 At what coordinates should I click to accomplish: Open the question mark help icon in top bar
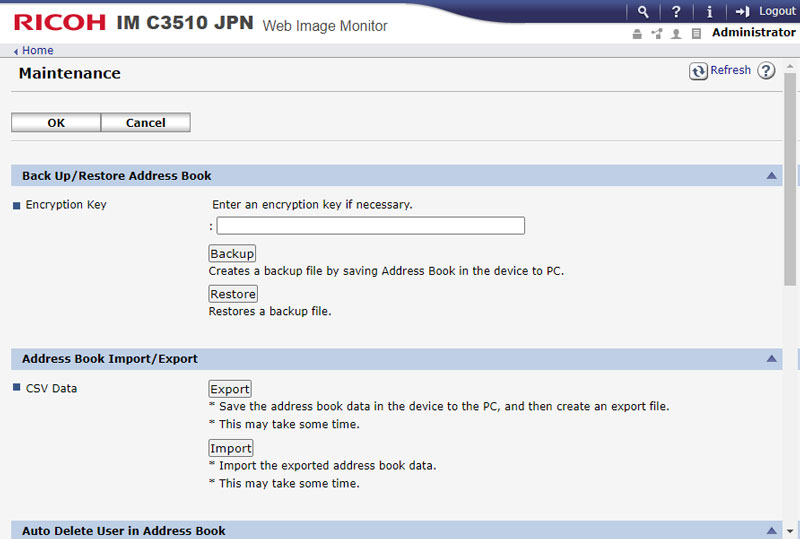676,12
